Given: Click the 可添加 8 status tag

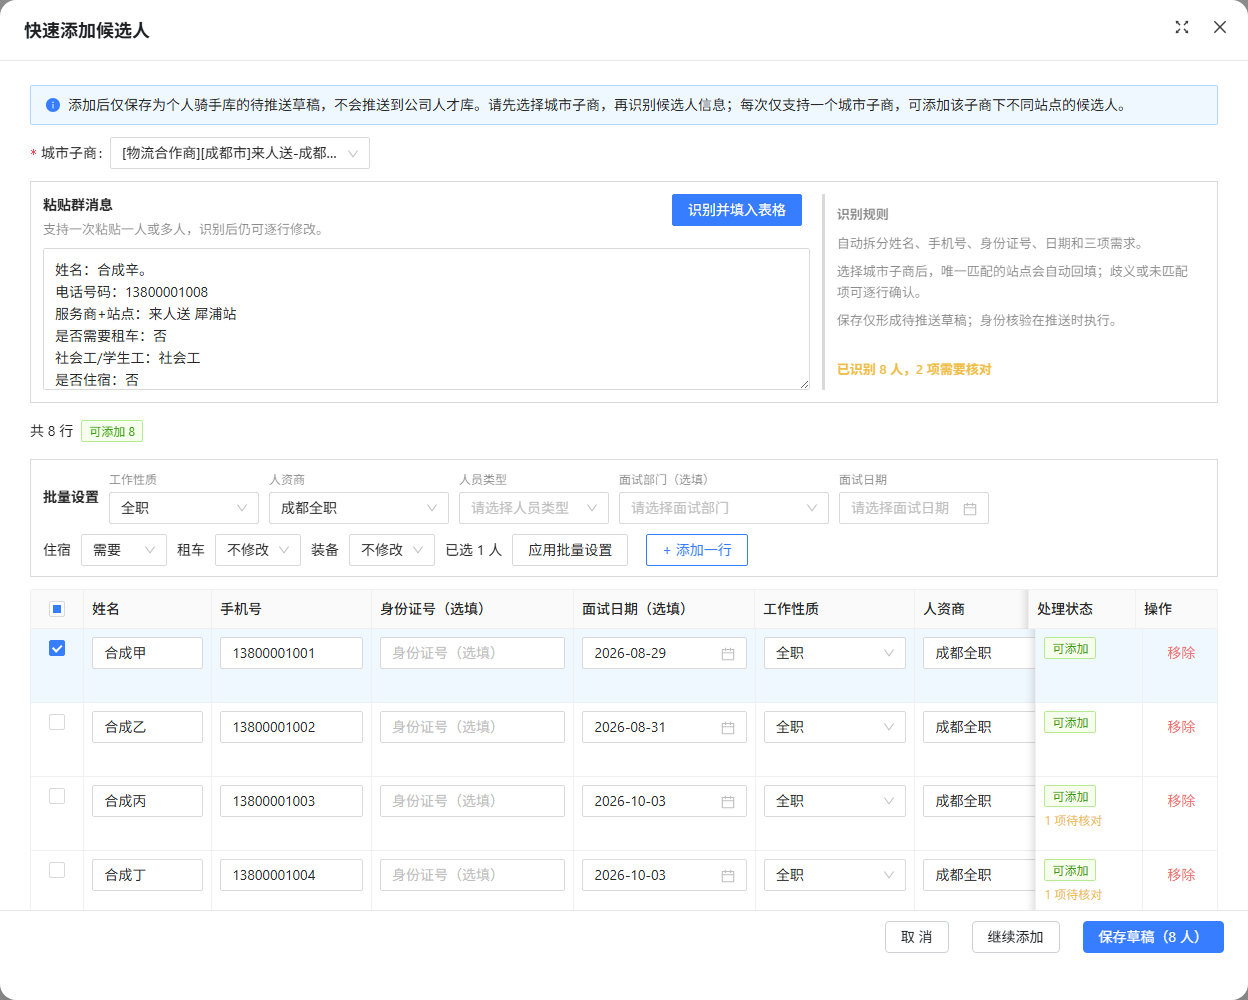Looking at the screenshot, I should click(x=112, y=431).
